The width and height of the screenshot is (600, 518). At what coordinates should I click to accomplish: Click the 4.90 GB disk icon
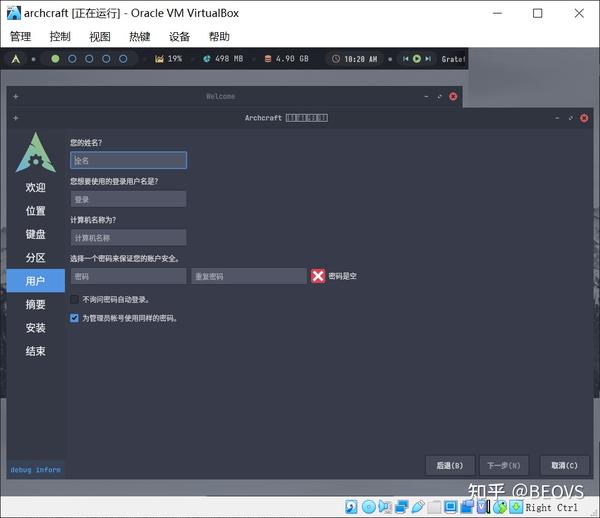click(x=268, y=59)
